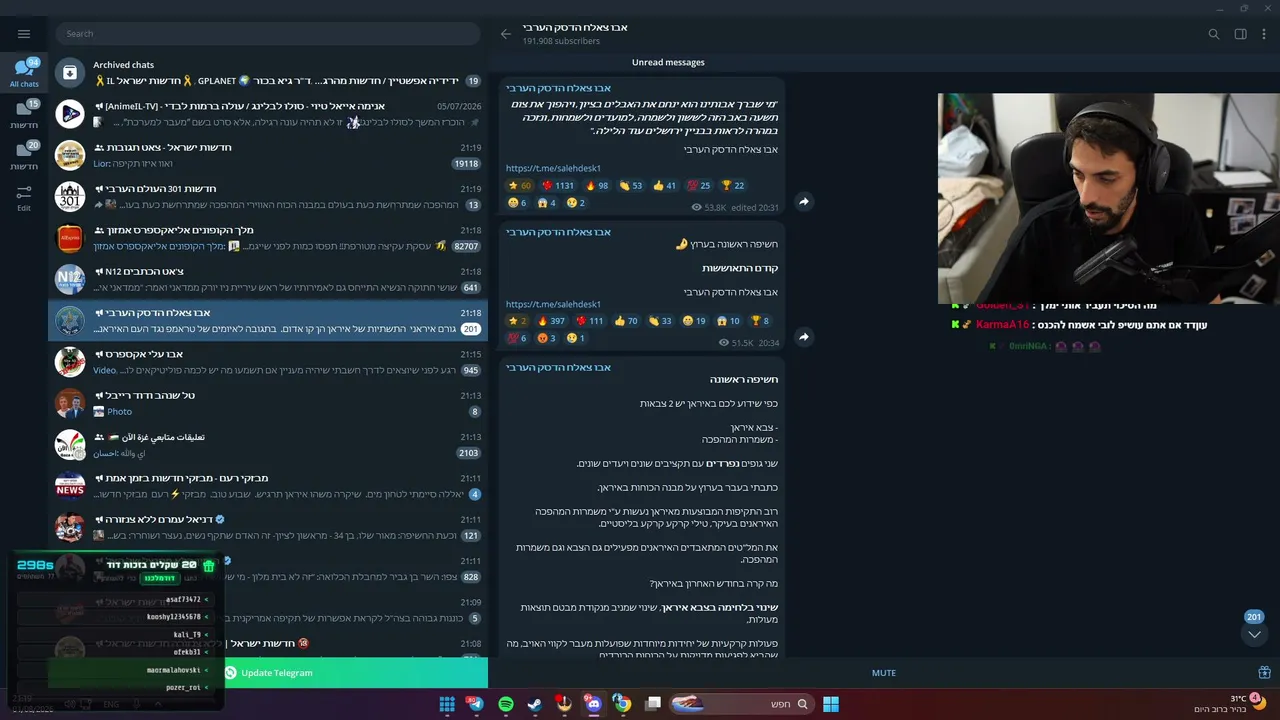The width and height of the screenshot is (1280, 720).
Task: Click the trophy reaction showing 8
Action: (x=760, y=321)
